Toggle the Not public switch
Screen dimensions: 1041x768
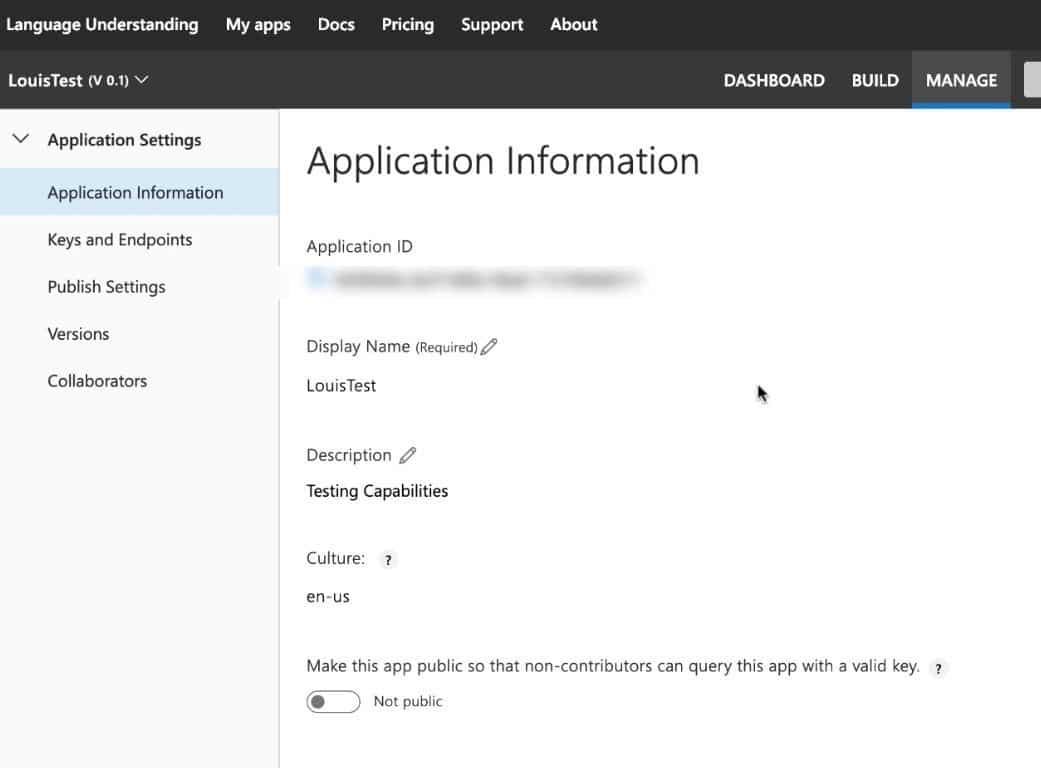click(333, 702)
